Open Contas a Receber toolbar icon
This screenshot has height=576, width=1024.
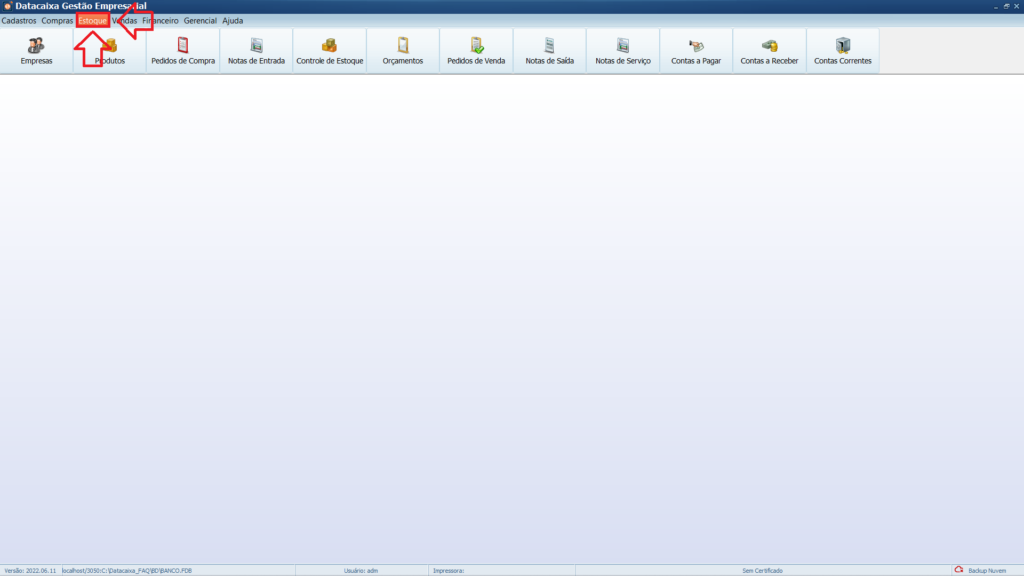[x=769, y=50]
